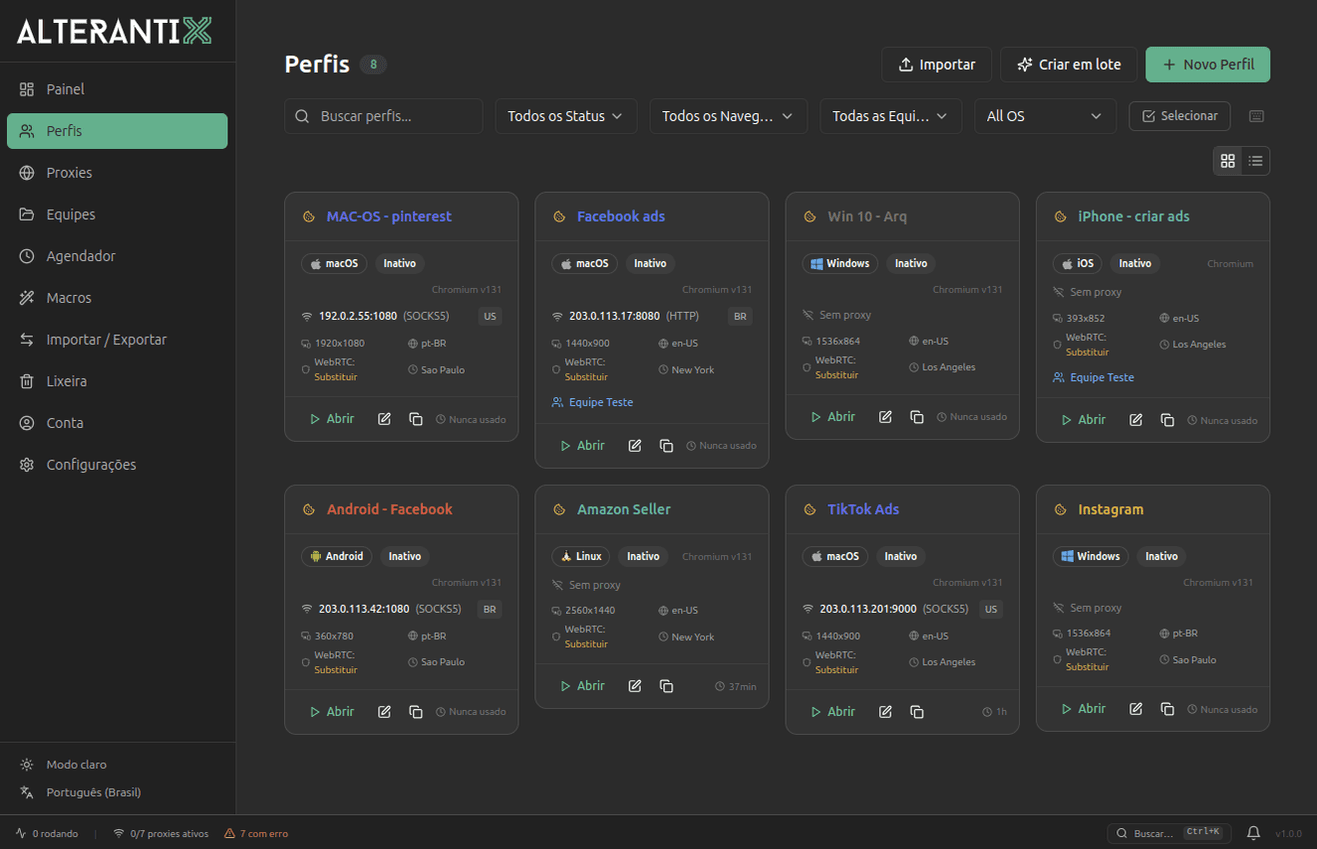The image size is (1317, 849).
Task: Open the Painel sidebar item
Action: 117,89
